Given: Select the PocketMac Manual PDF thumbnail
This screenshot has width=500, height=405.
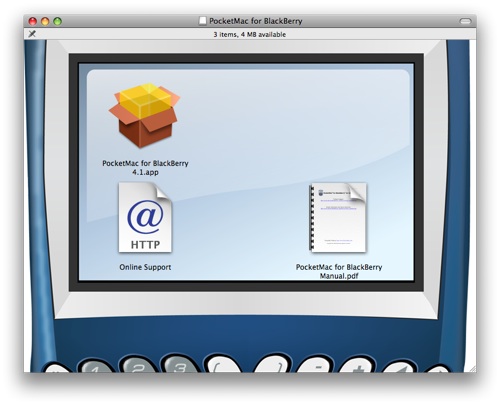Looking at the screenshot, I should pyautogui.click(x=338, y=217).
